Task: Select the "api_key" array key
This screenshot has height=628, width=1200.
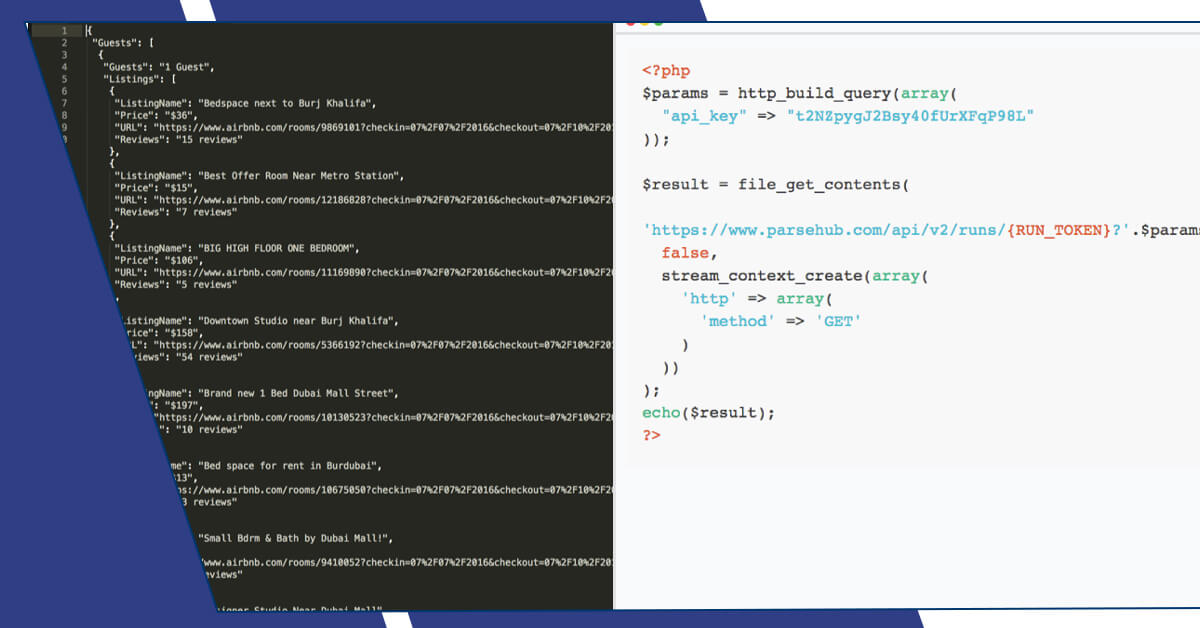Action: click(705, 116)
